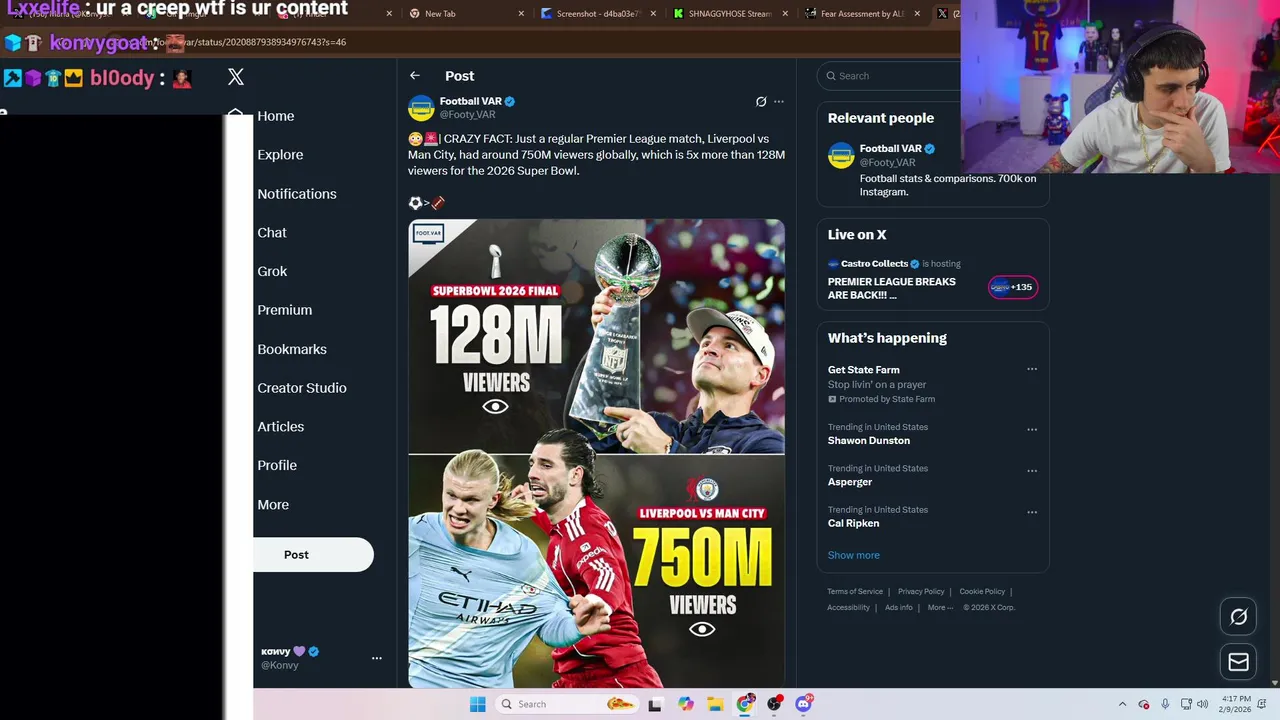Select Explore in X sidebar
1280x720 pixels.
tap(280, 155)
